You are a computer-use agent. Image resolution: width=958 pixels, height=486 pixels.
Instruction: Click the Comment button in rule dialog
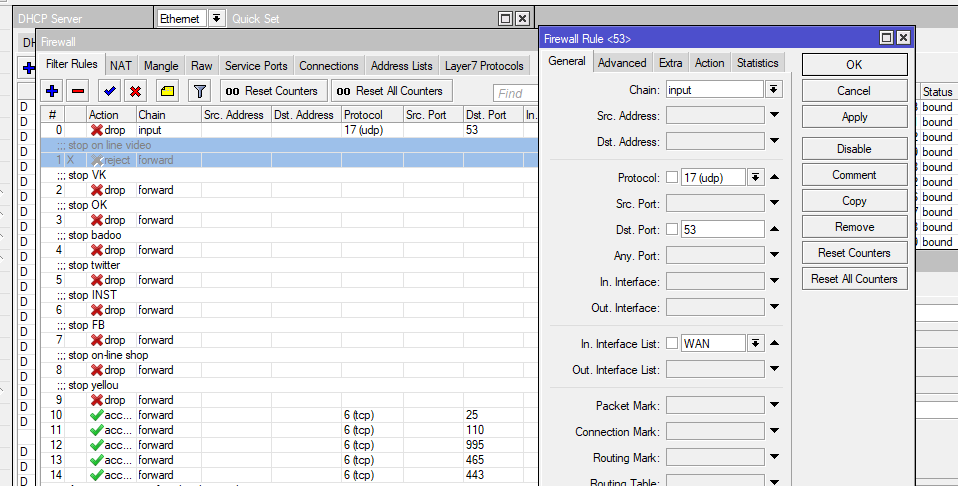(x=854, y=175)
